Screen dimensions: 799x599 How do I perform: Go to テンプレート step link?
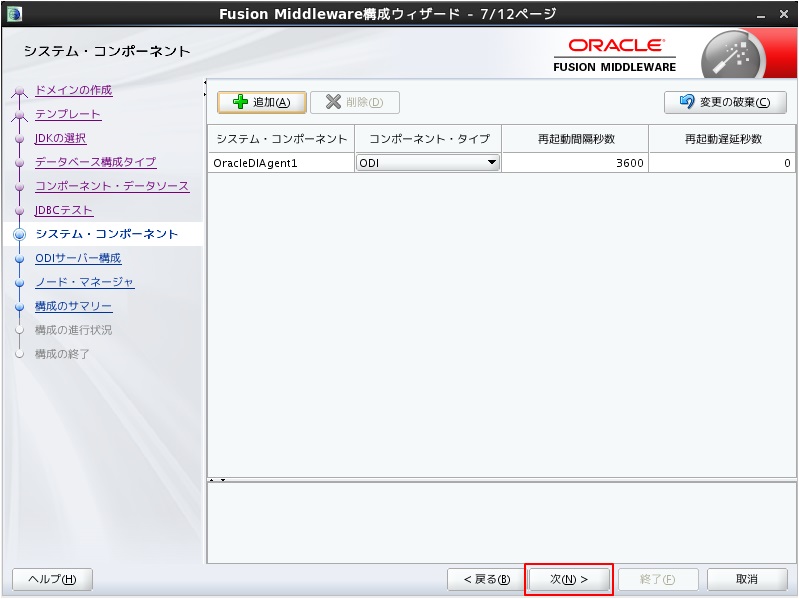68,114
